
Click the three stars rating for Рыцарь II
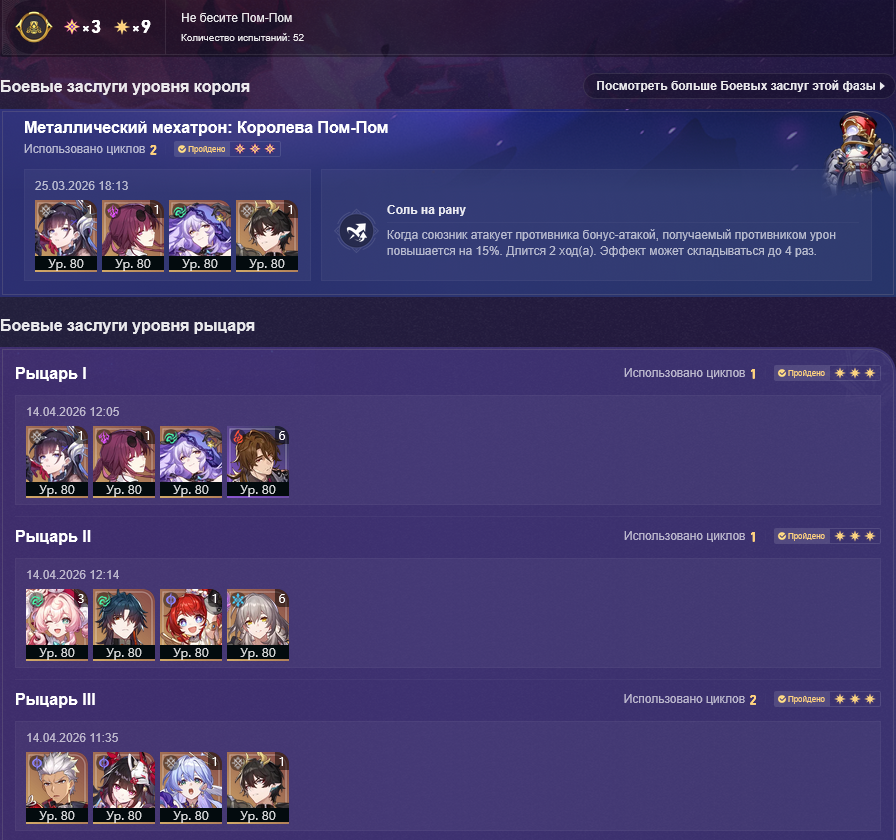tap(855, 536)
